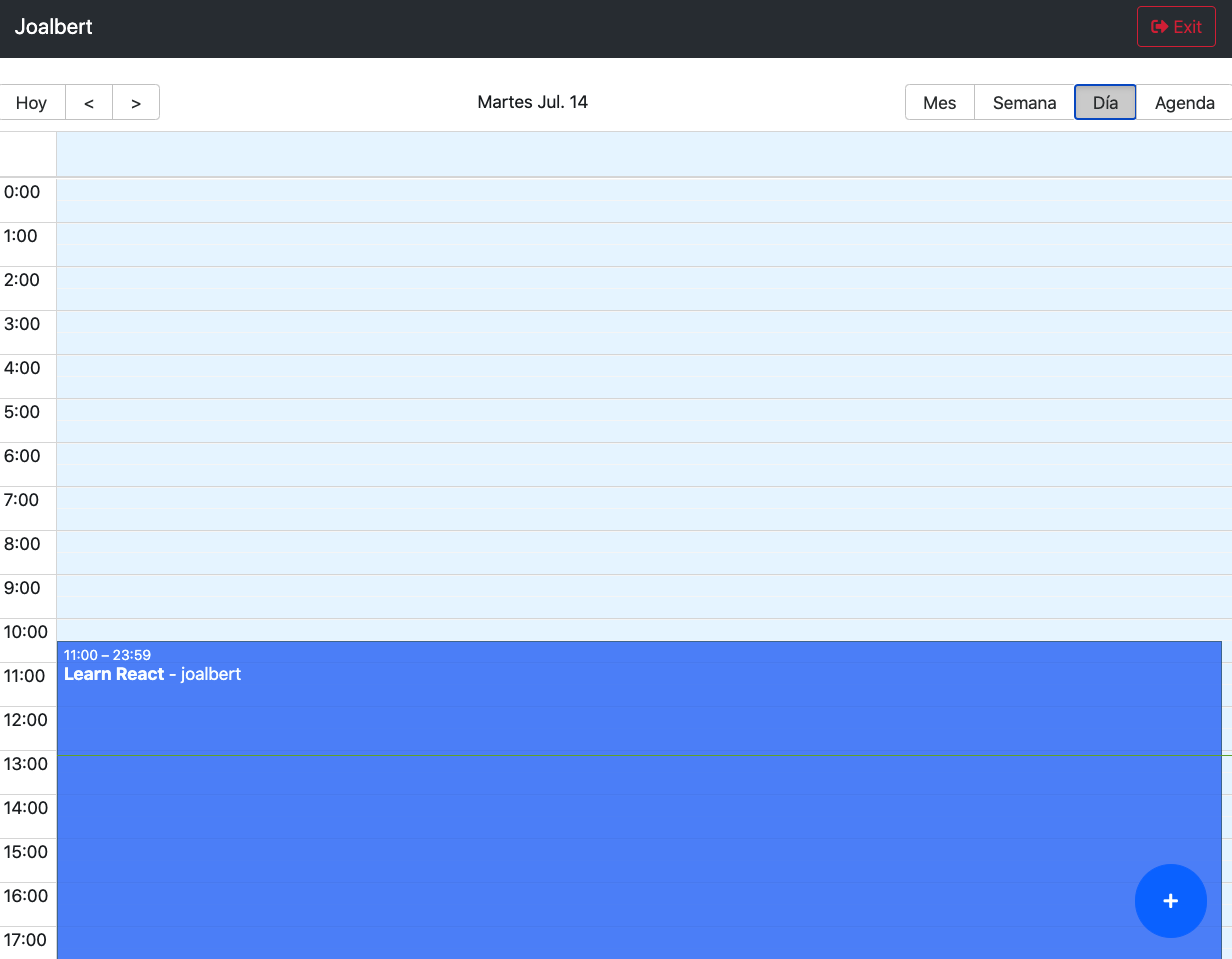Switch to Semana view
1232x959 pixels.
coord(1025,102)
